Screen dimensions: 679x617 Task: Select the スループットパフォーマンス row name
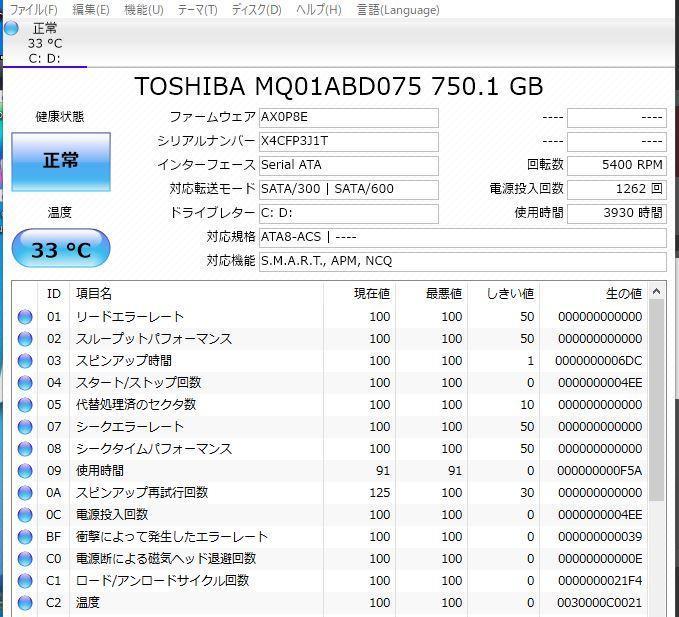pyautogui.click(x=154, y=339)
